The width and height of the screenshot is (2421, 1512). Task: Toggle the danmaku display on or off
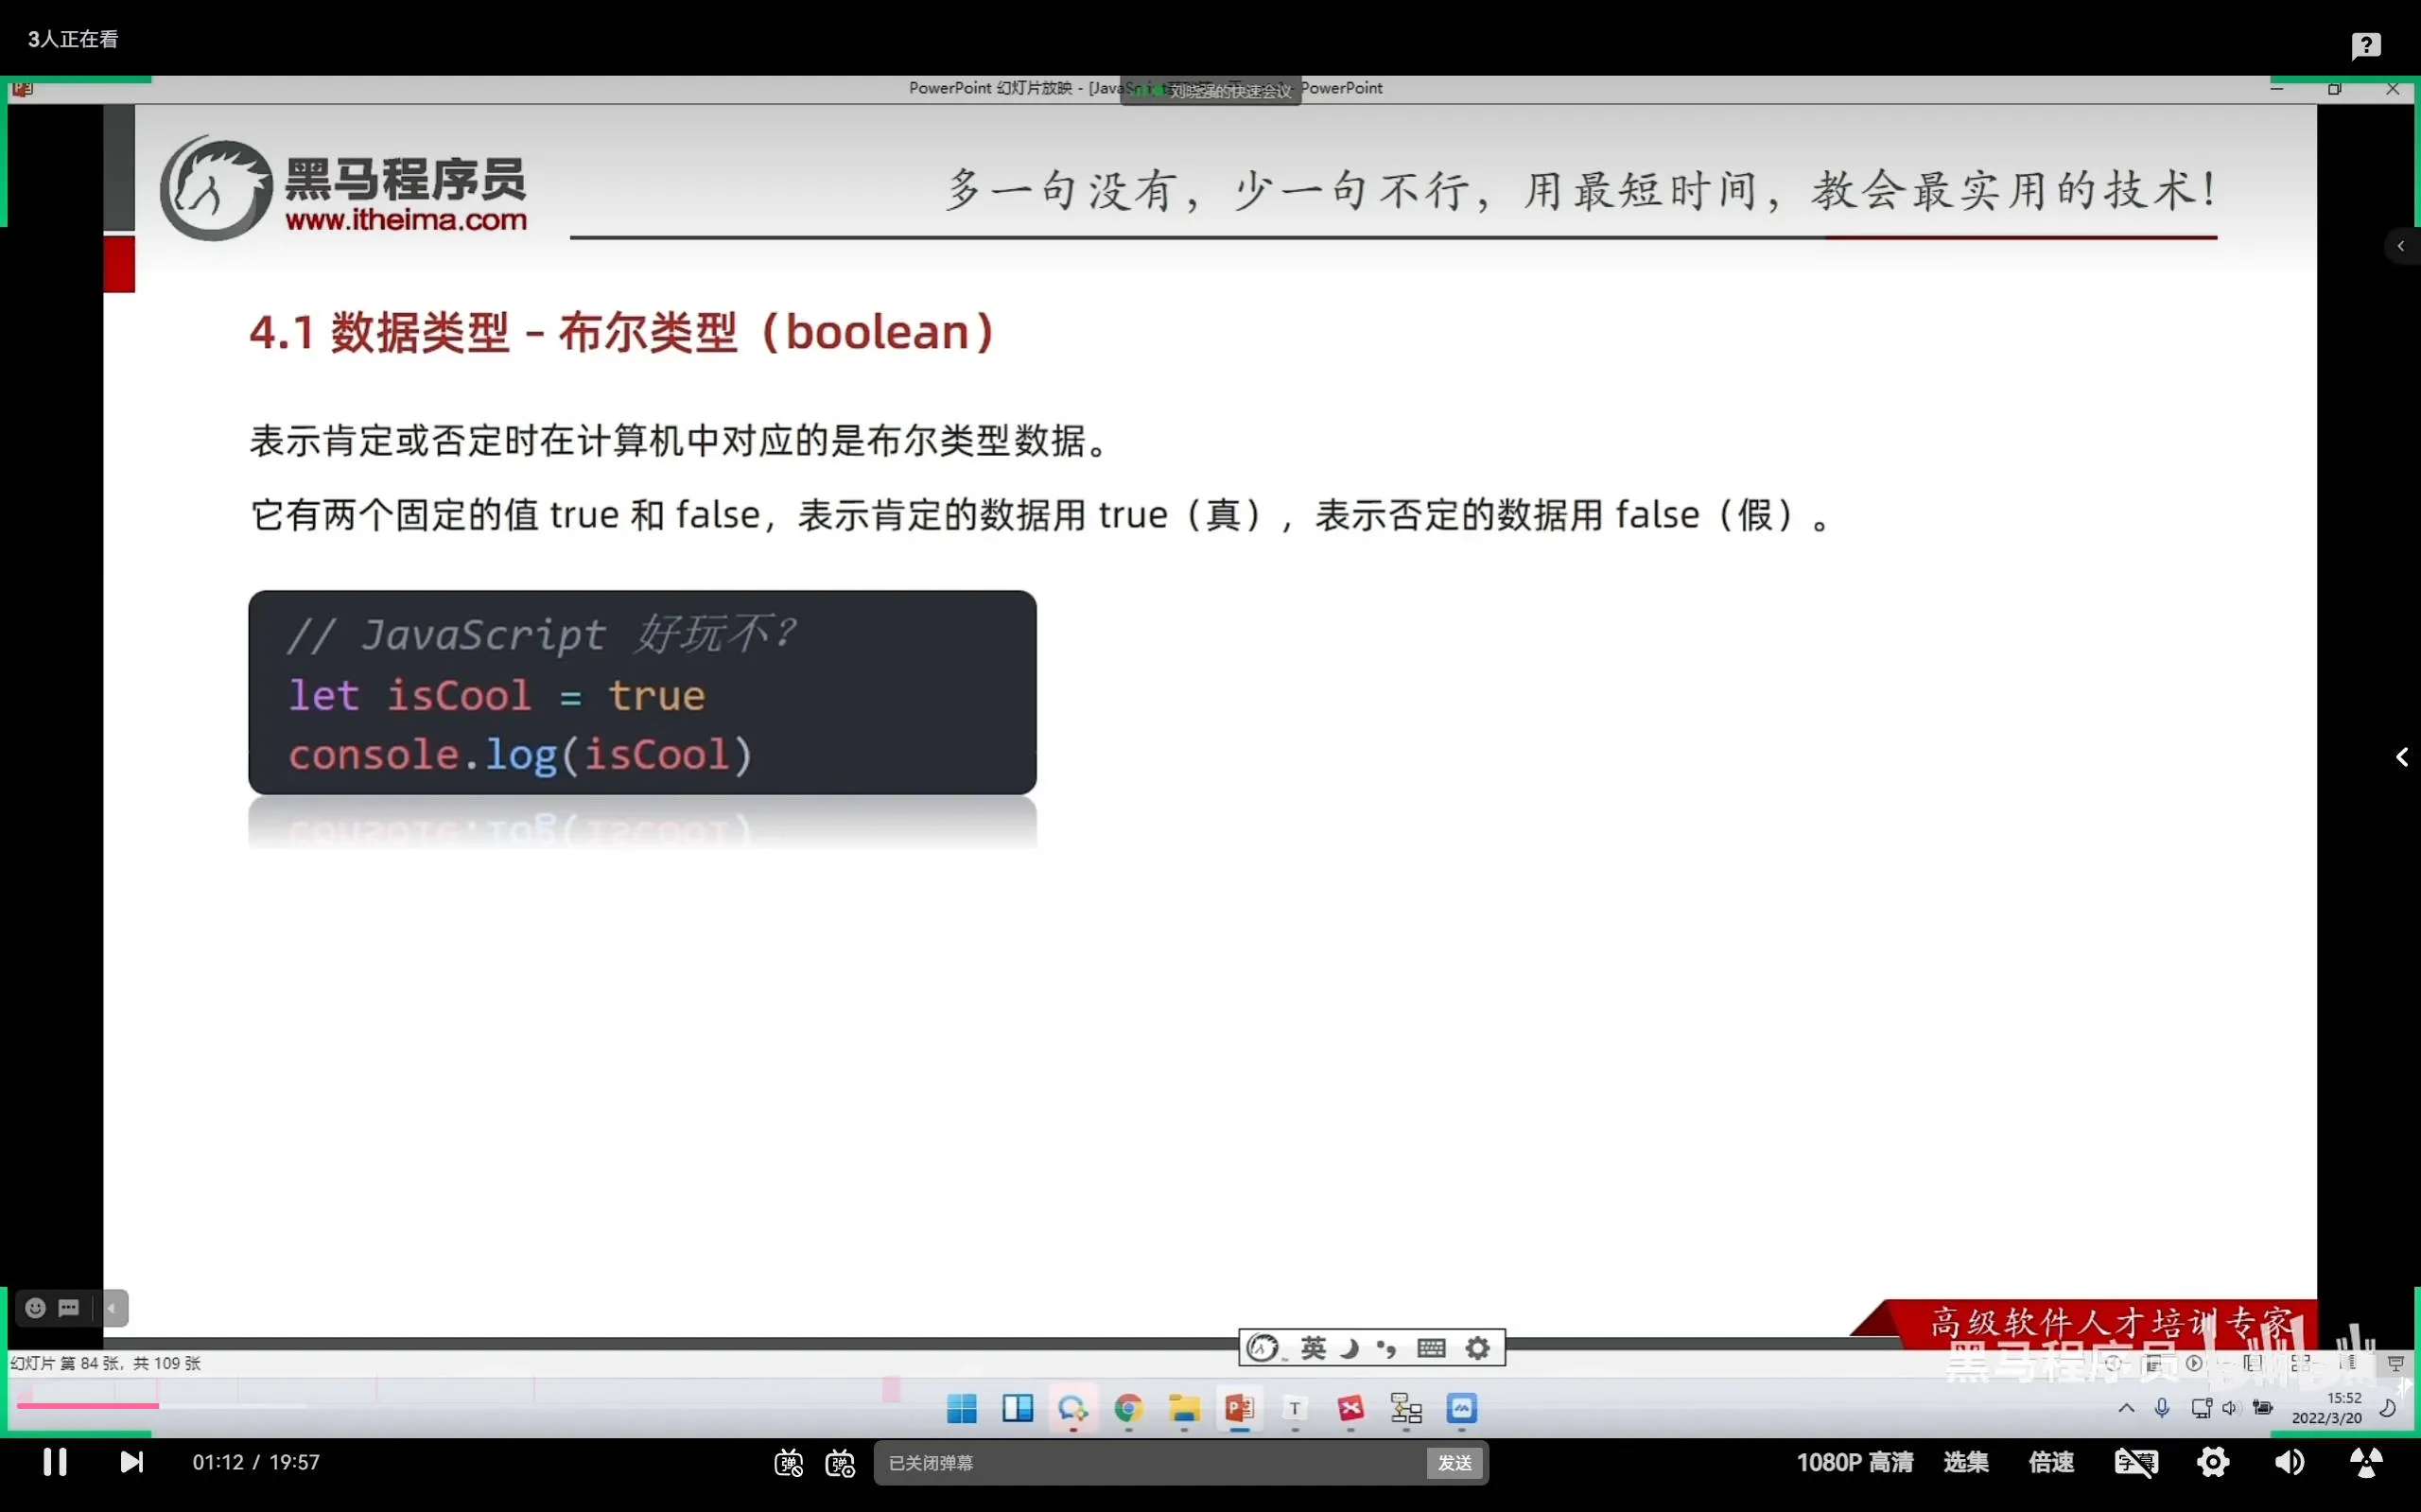coord(788,1463)
